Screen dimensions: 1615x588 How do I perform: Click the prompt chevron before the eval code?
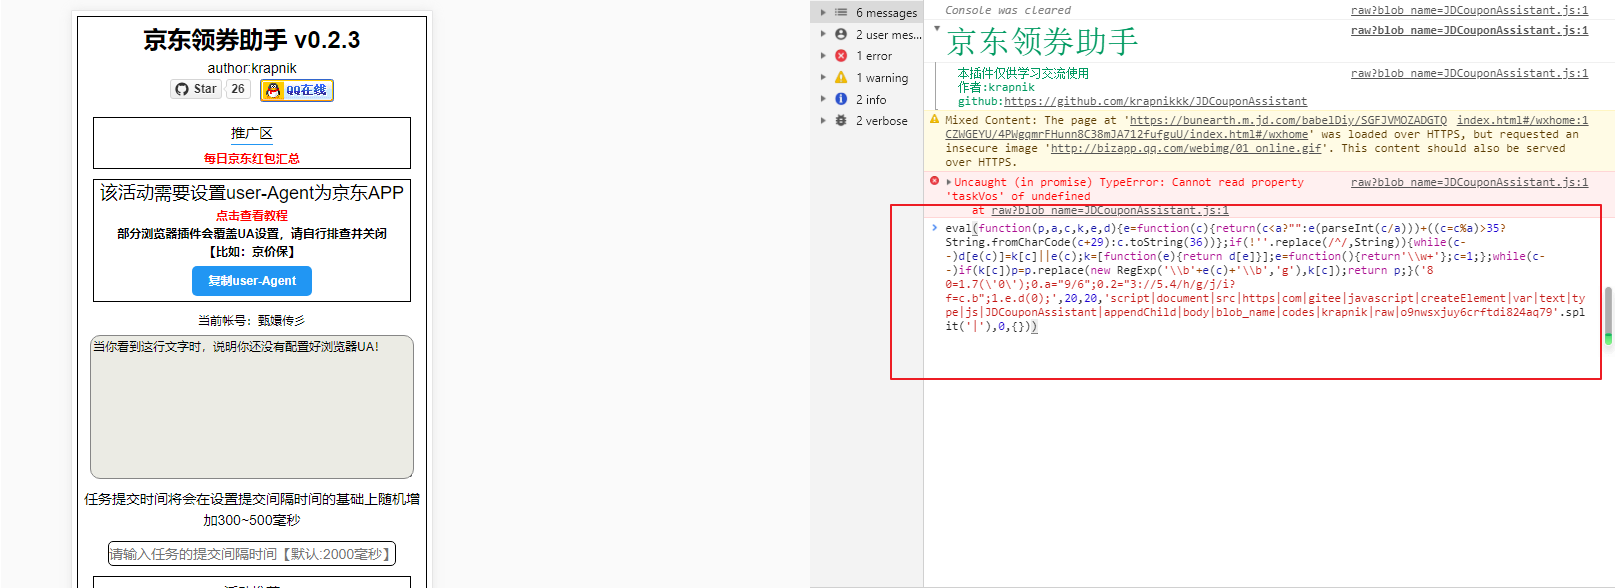[x=935, y=228]
